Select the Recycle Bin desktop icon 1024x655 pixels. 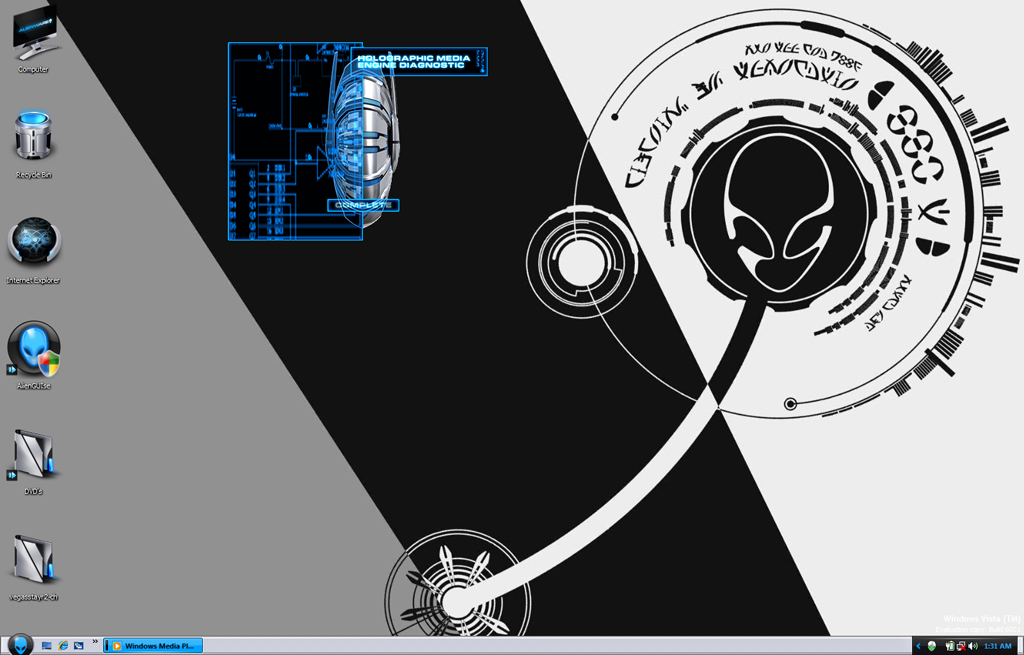(33, 144)
